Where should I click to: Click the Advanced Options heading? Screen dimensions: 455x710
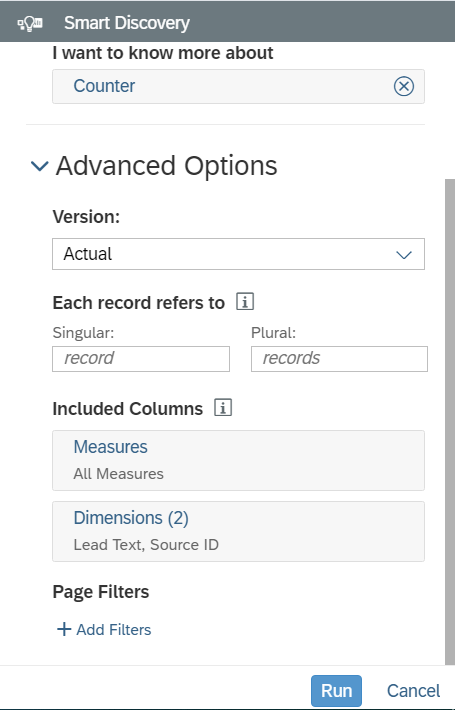click(x=166, y=166)
